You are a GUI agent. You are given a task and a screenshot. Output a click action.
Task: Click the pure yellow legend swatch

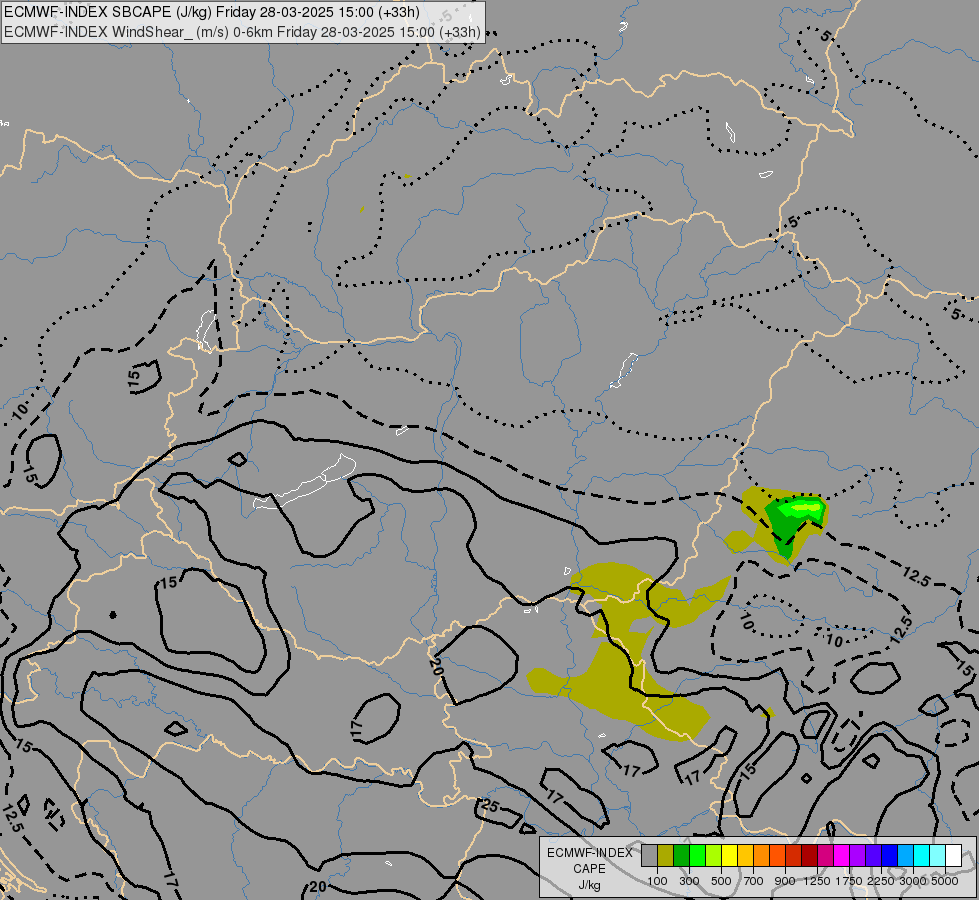pos(729,855)
